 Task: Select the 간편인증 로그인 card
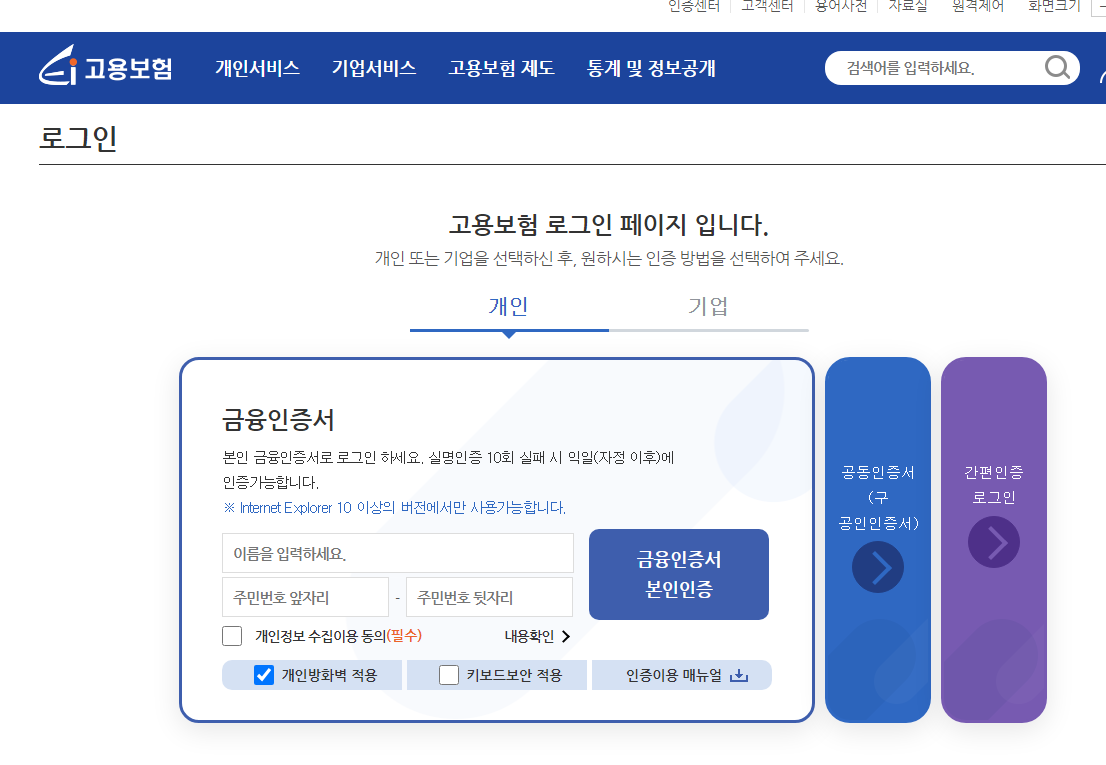coord(993,539)
